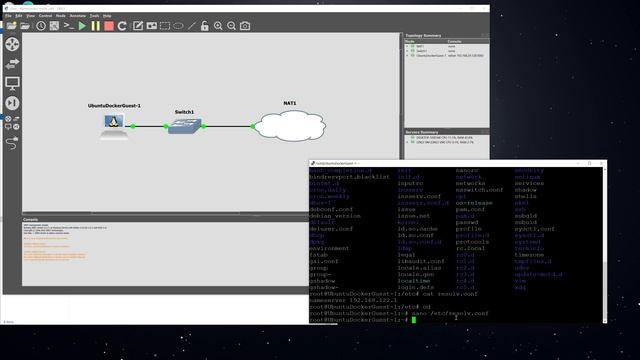
Task: Select the Add a link cable tool
Action: (x=12, y=142)
